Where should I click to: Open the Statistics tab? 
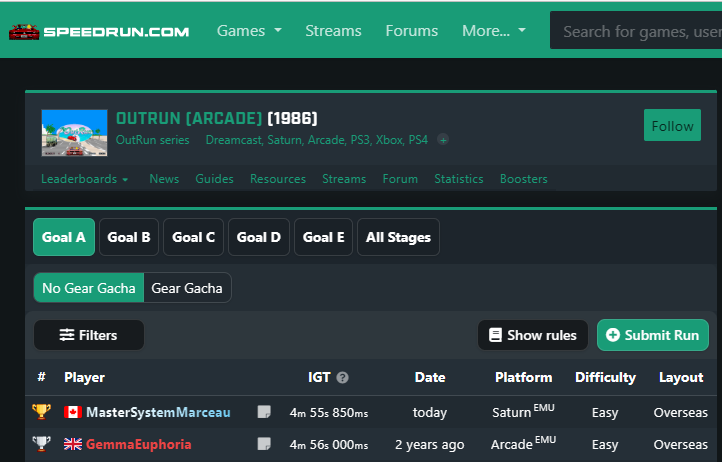tap(459, 179)
